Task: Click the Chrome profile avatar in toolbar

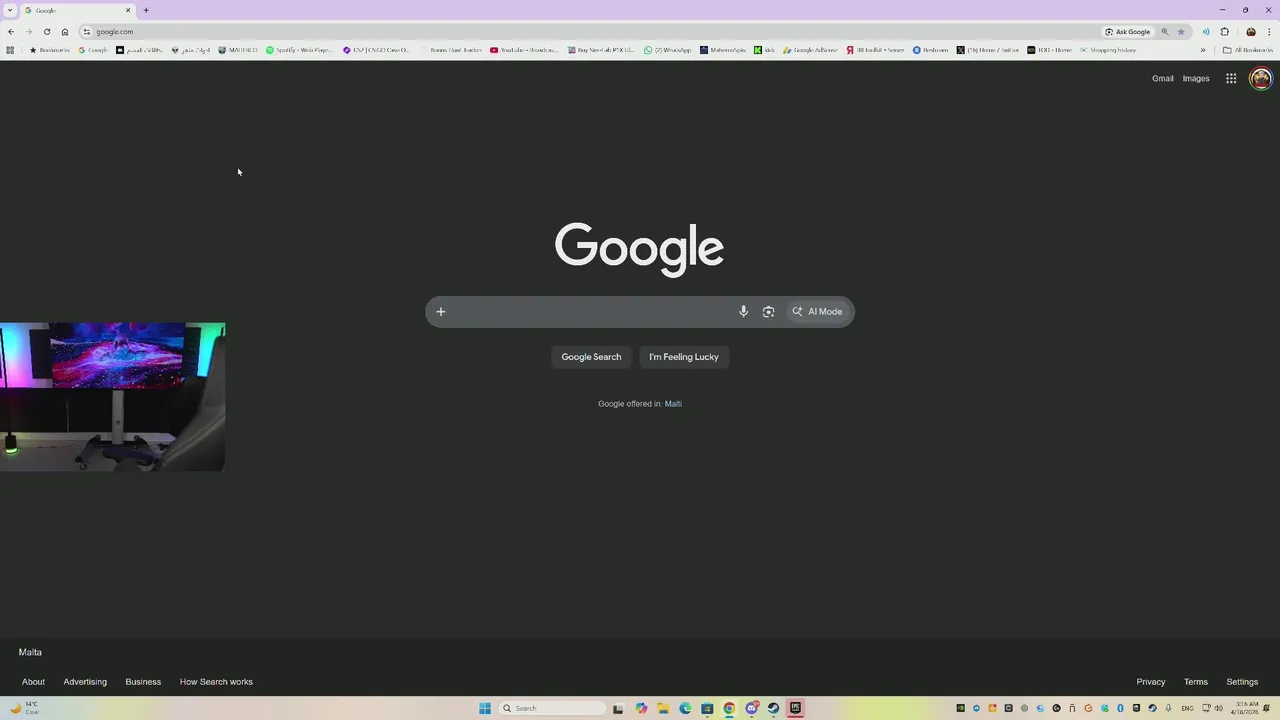Action: click(x=1251, y=32)
